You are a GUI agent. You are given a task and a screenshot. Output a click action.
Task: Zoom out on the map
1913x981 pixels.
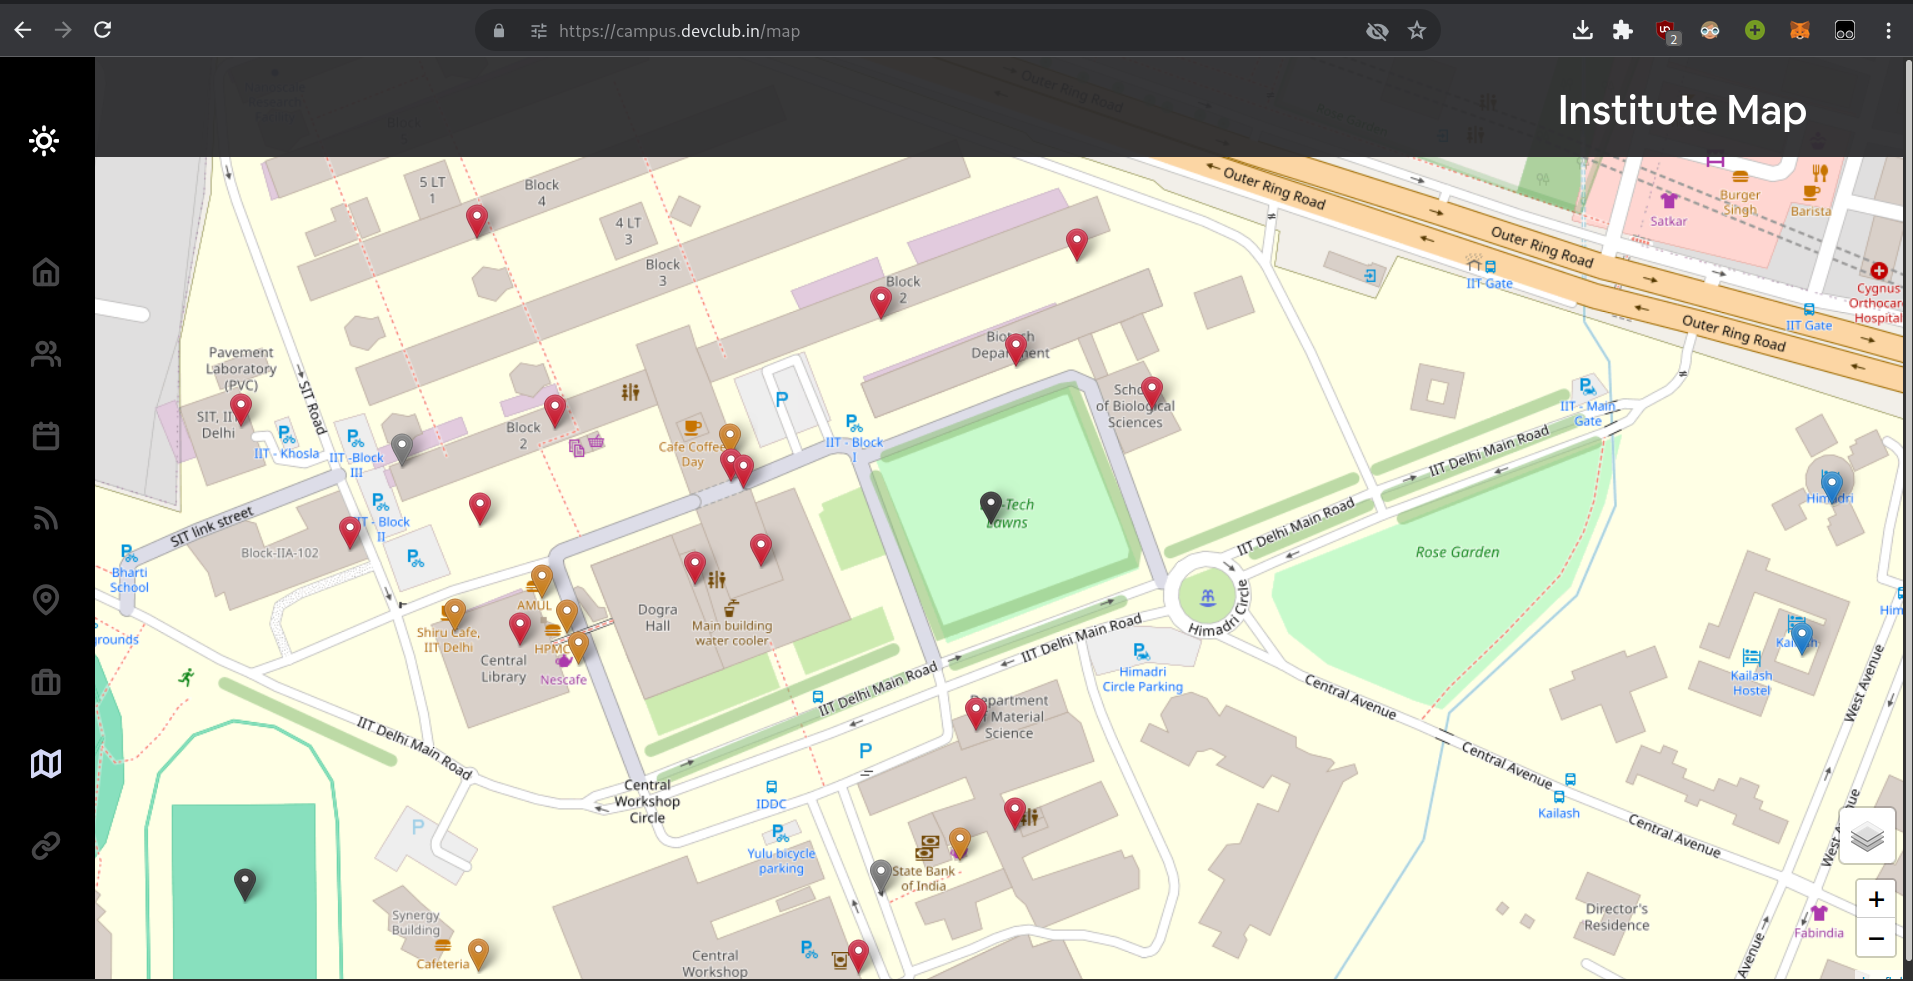click(x=1876, y=939)
